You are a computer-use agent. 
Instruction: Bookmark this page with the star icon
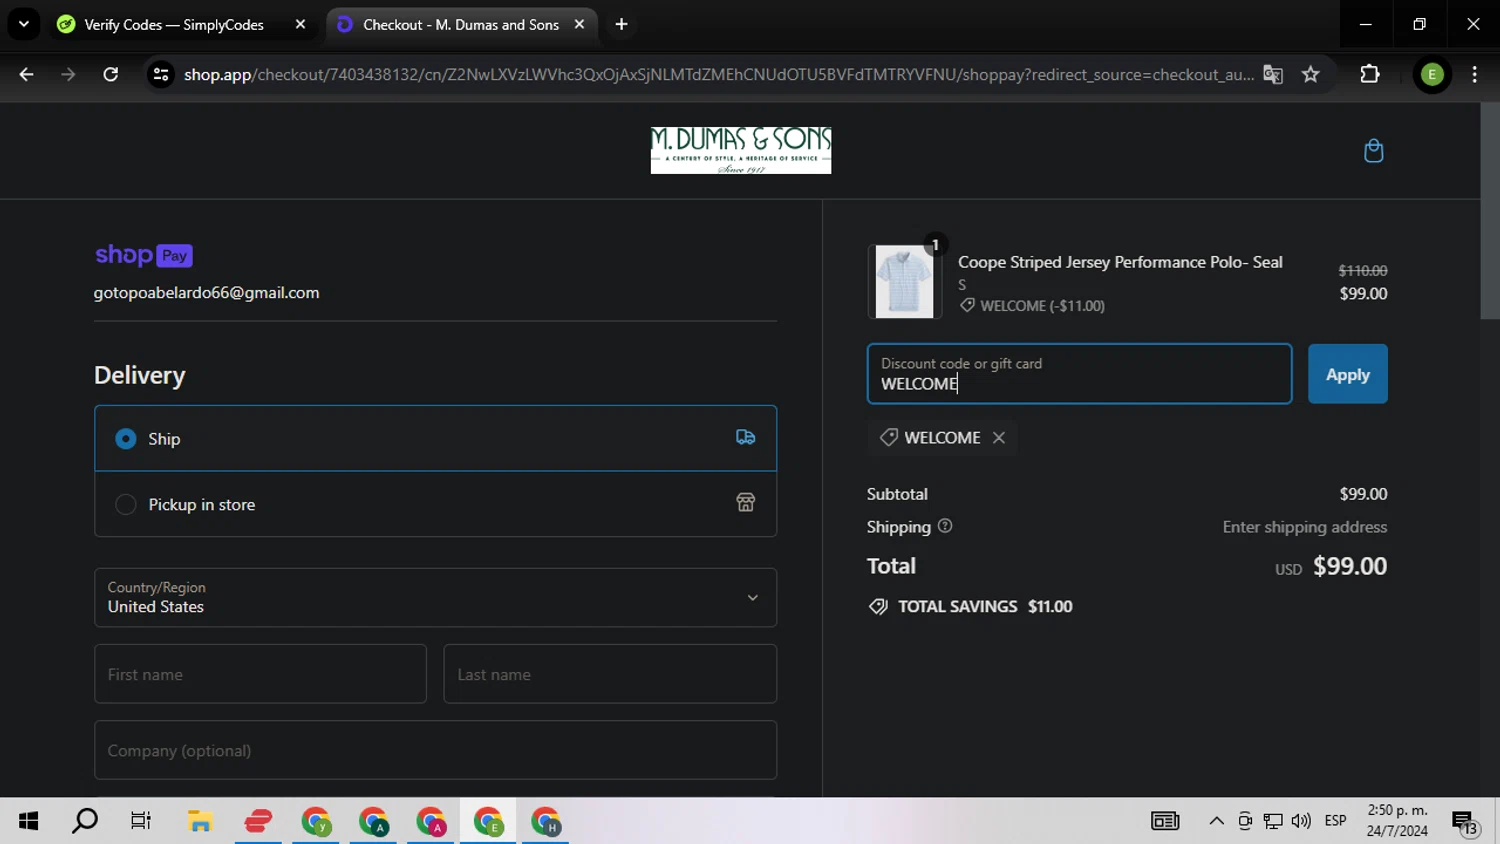click(1310, 74)
